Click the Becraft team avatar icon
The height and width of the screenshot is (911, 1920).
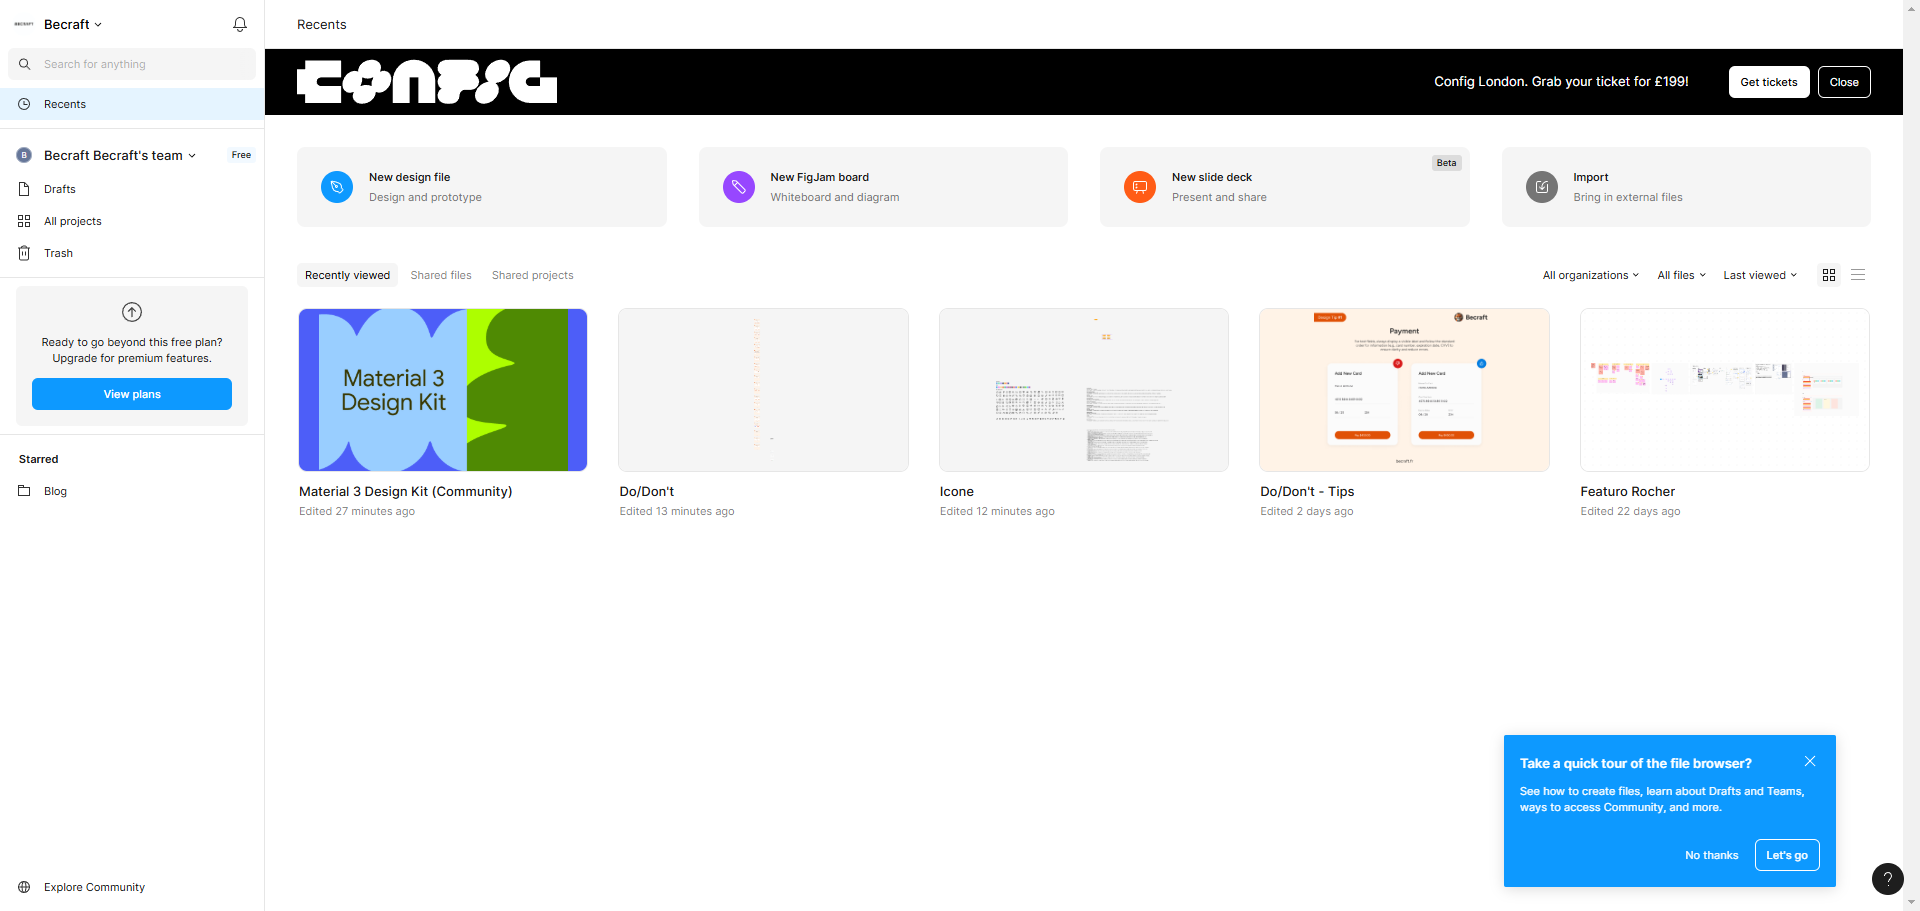coord(24,155)
